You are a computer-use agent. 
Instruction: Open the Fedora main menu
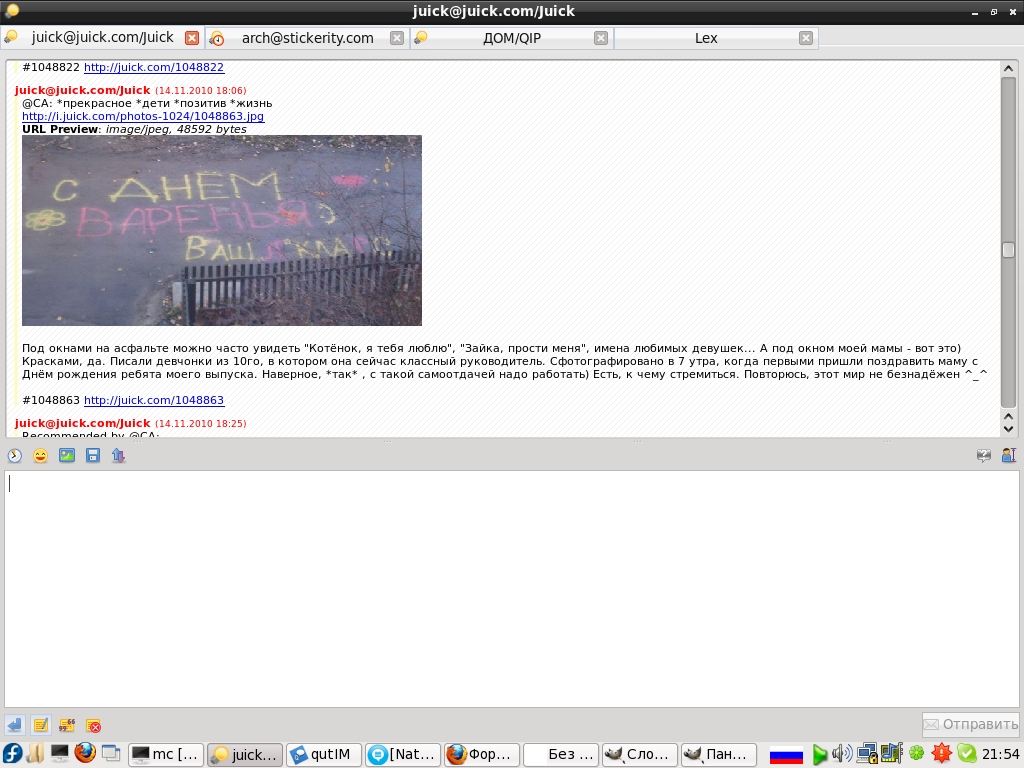(x=12, y=754)
